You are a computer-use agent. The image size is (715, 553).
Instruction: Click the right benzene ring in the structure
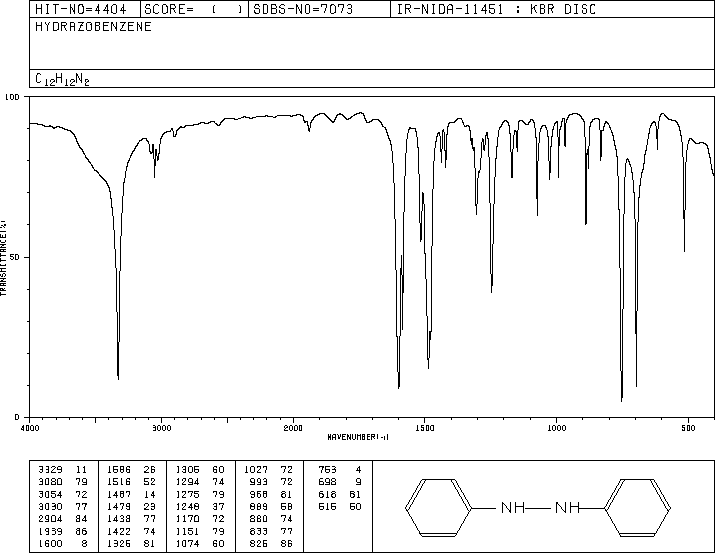637,507
